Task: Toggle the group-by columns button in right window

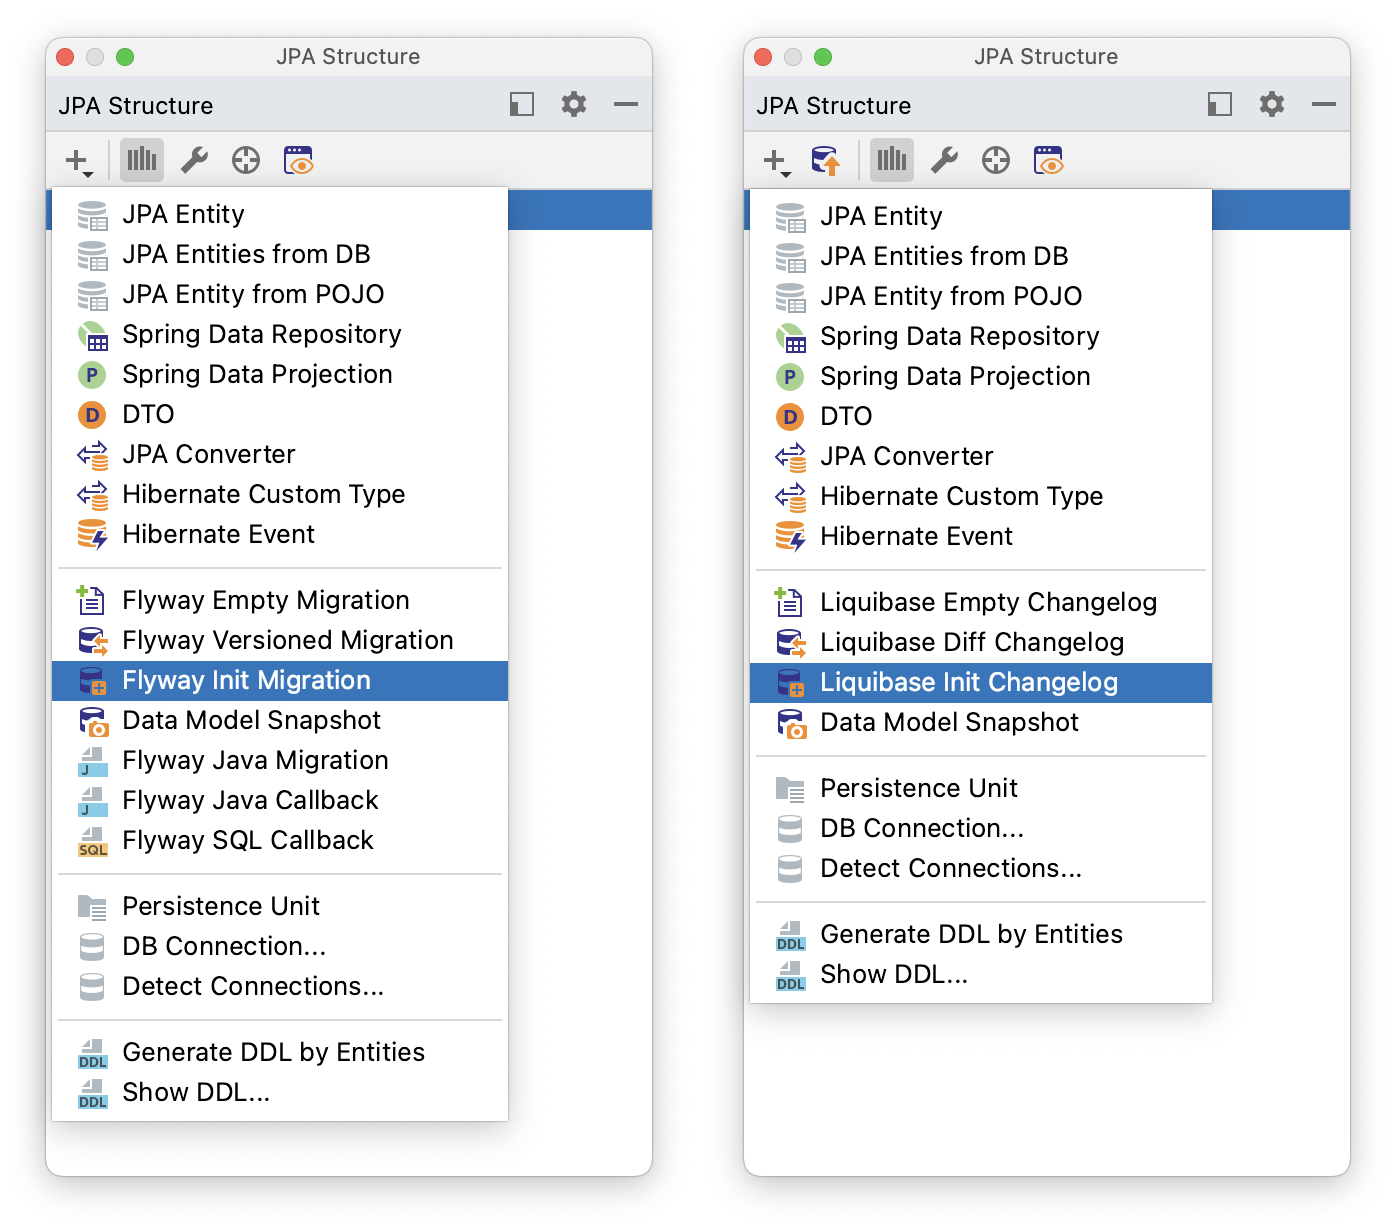Action: [892, 160]
